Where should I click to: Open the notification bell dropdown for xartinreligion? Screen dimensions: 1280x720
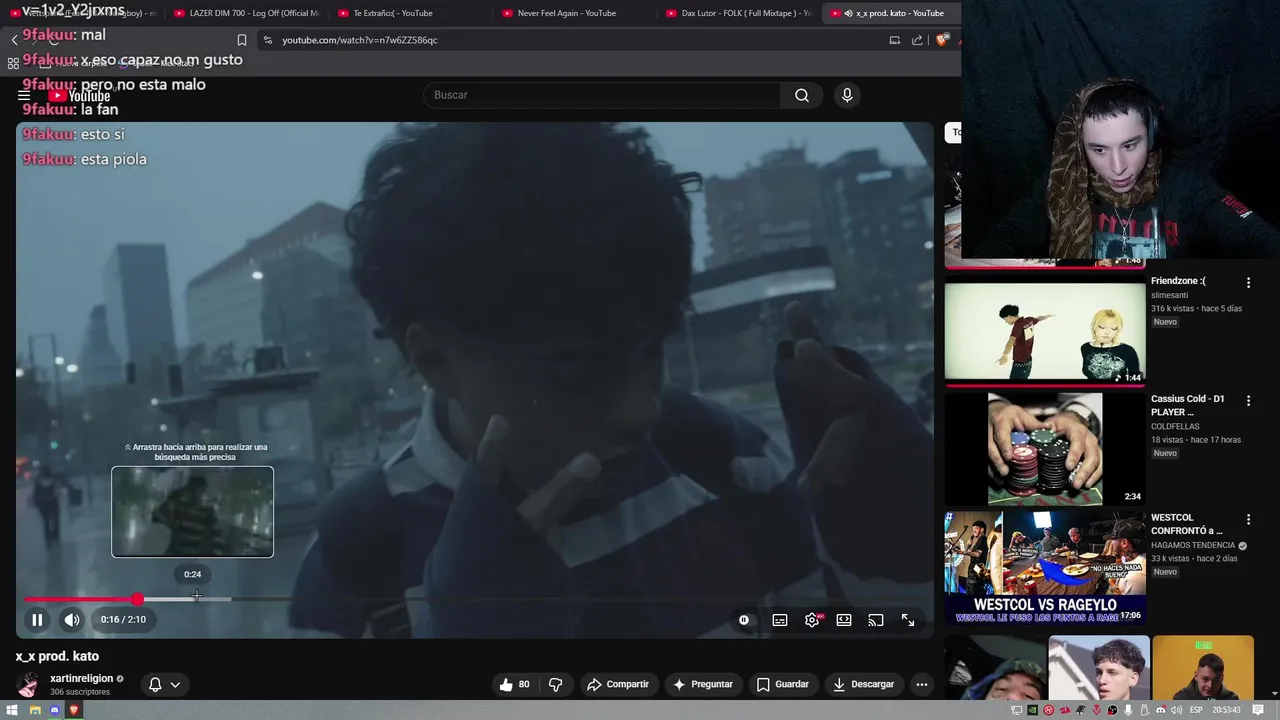click(164, 684)
